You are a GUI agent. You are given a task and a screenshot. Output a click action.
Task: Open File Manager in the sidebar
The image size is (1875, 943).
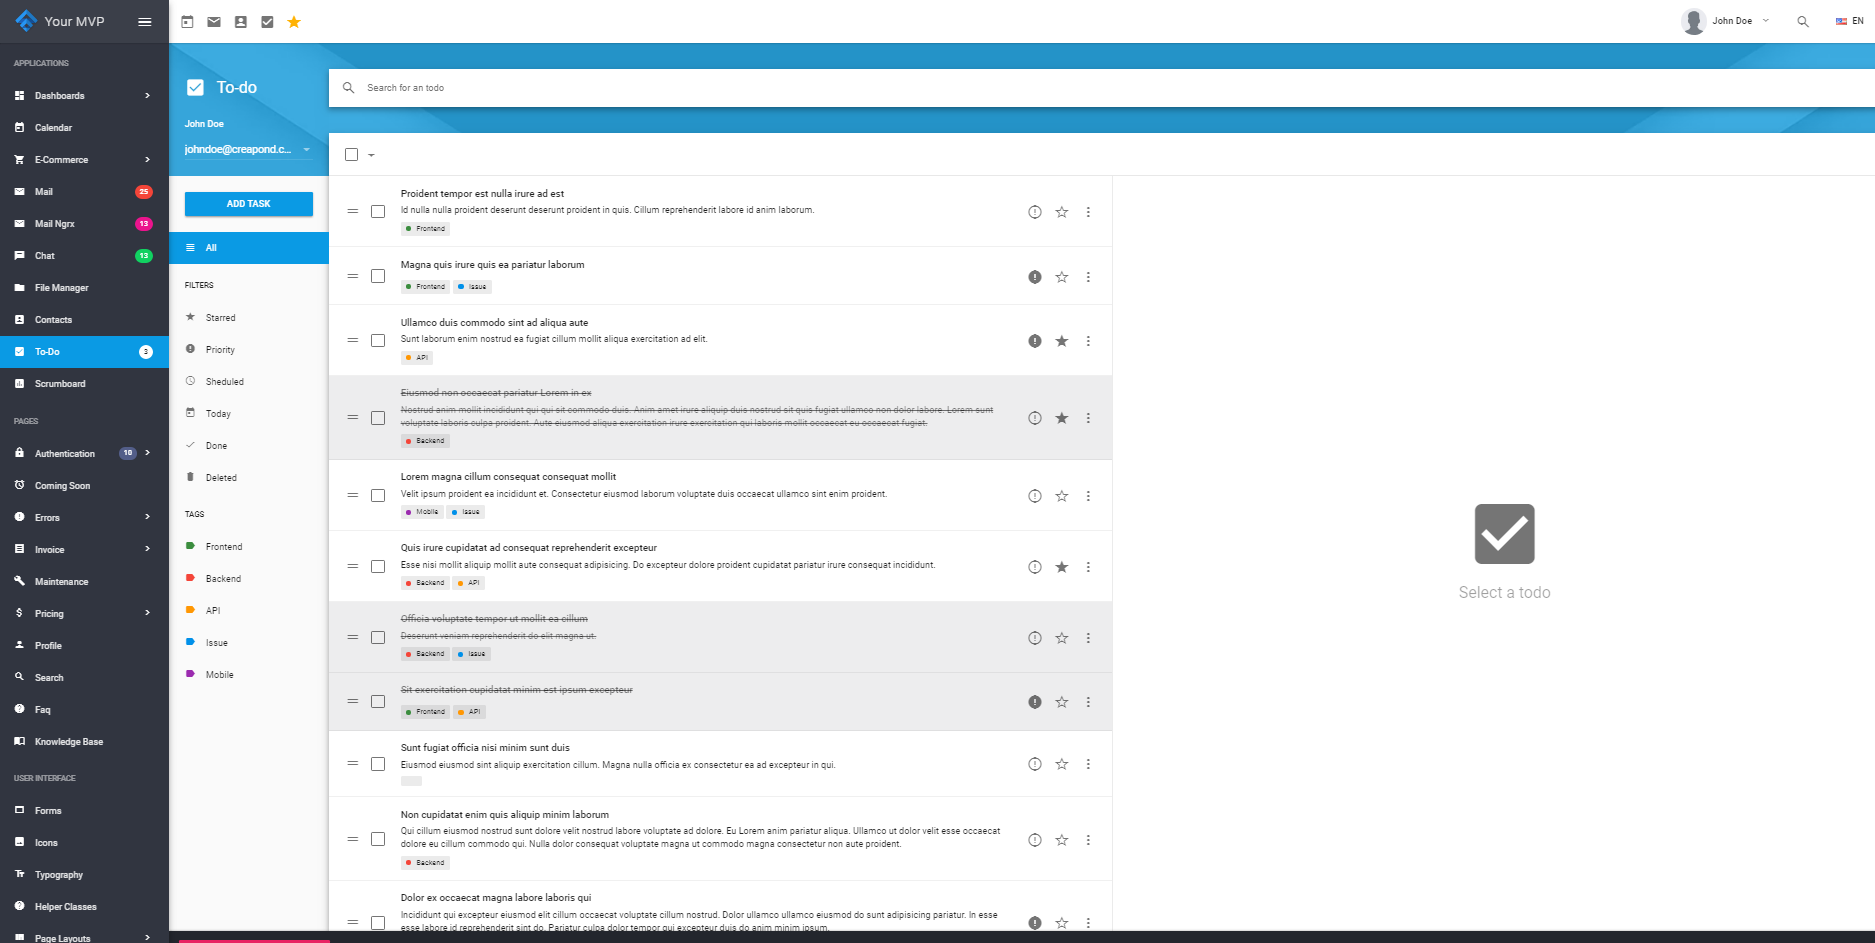tap(84, 288)
